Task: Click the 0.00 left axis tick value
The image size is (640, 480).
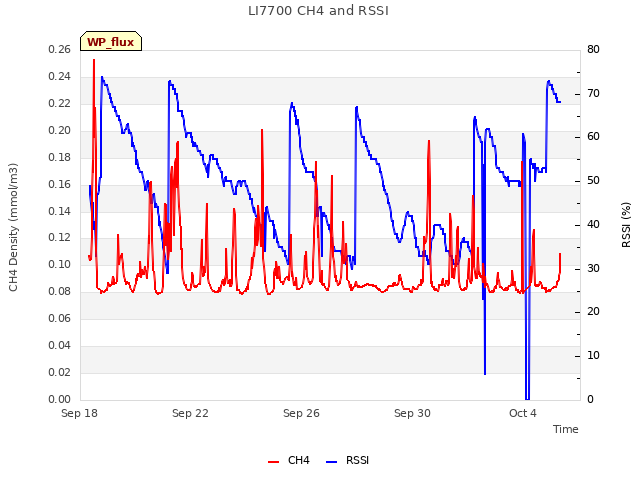Action: (60, 399)
